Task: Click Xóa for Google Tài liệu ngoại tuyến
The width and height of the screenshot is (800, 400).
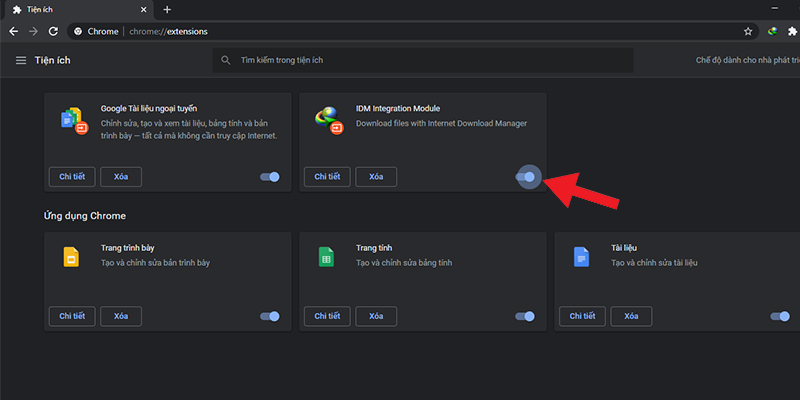Action: 121,177
